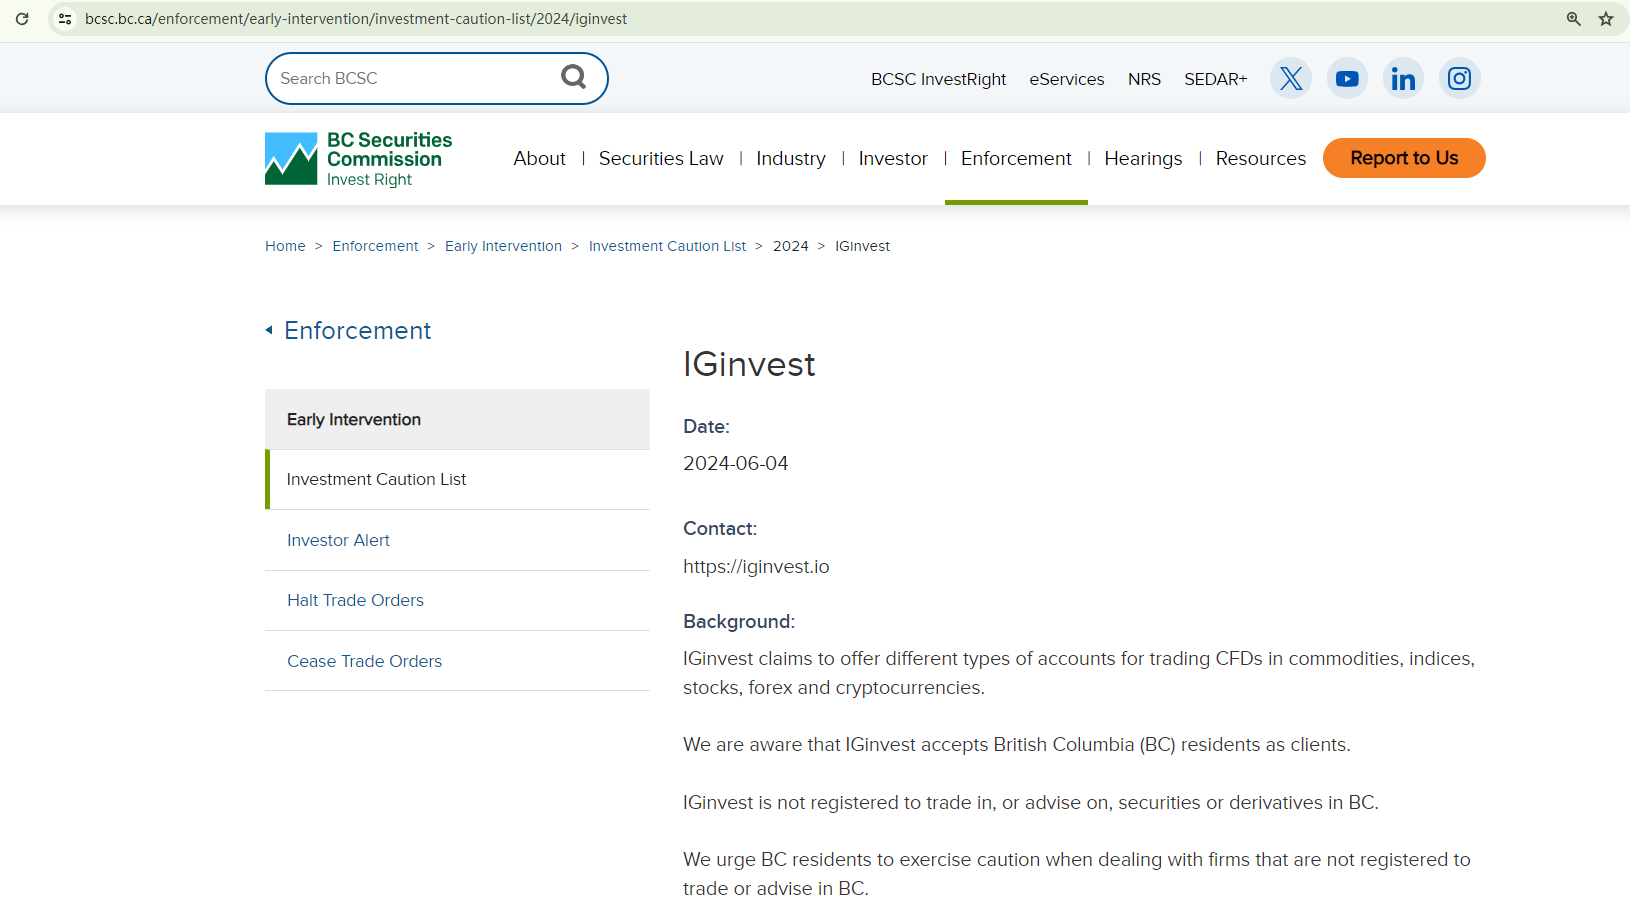Image resolution: width=1630 pixels, height=908 pixels.
Task: Click inside the Search BCSC field
Action: pos(410,78)
